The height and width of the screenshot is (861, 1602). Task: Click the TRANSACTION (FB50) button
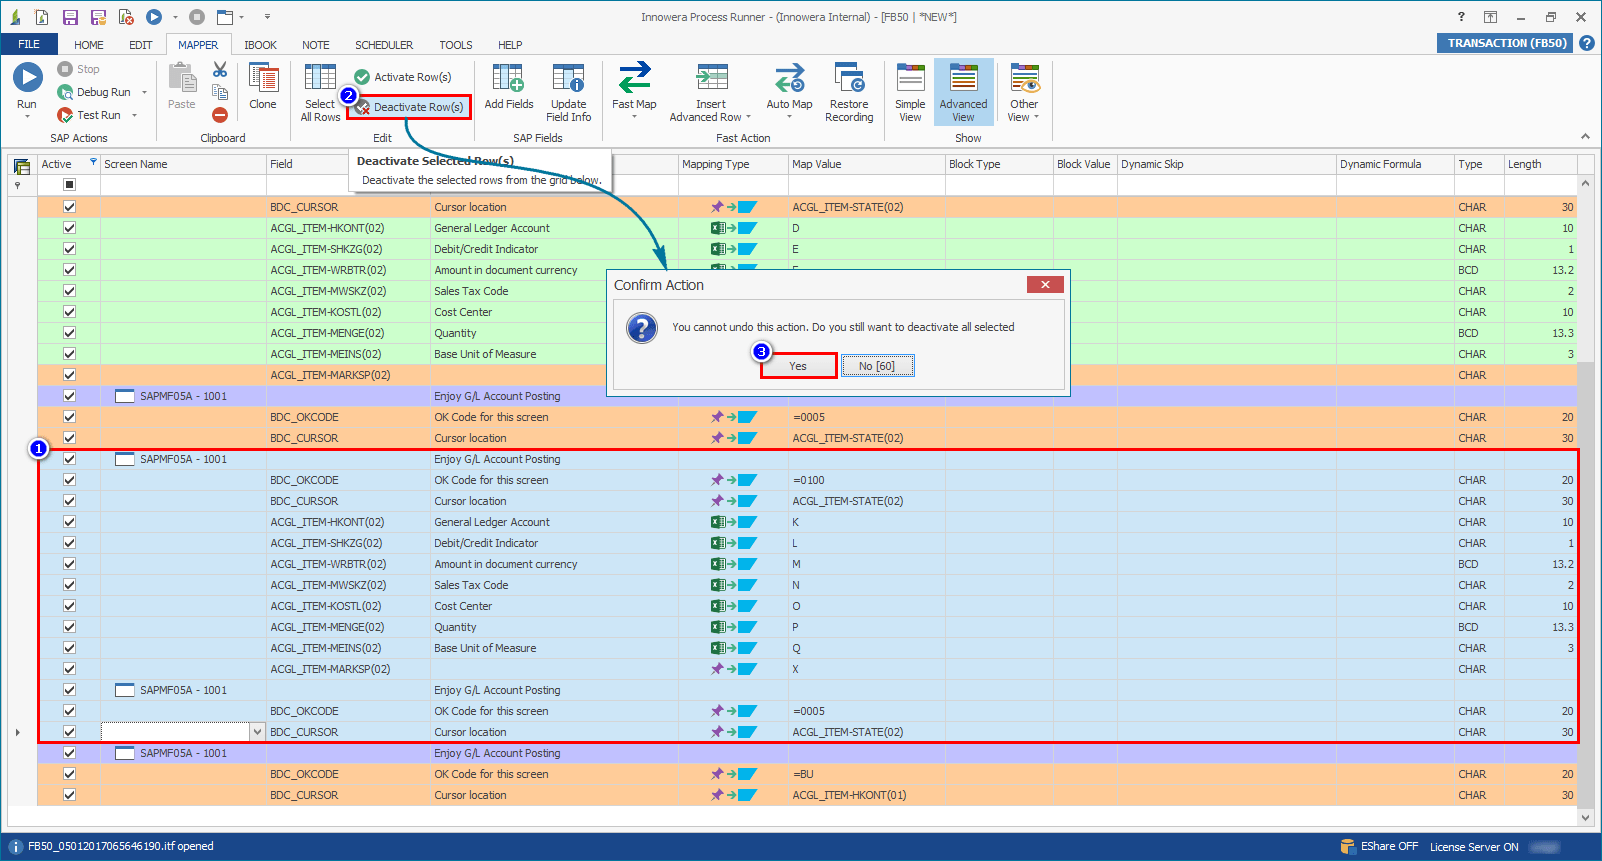click(x=1506, y=43)
